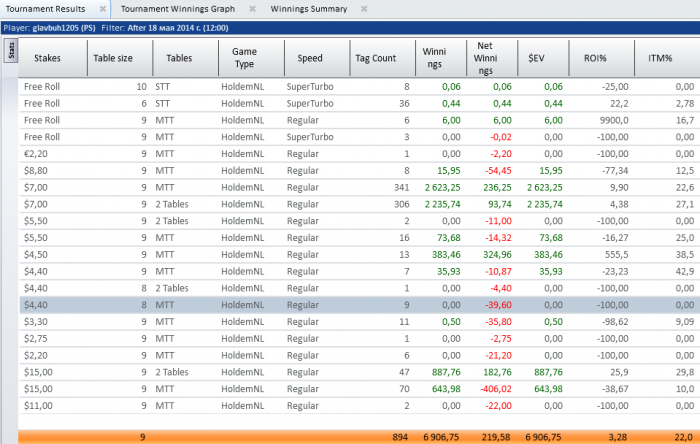
Task: Click winnings value 383,46 in Winnings column
Action: click(x=446, y=255)
